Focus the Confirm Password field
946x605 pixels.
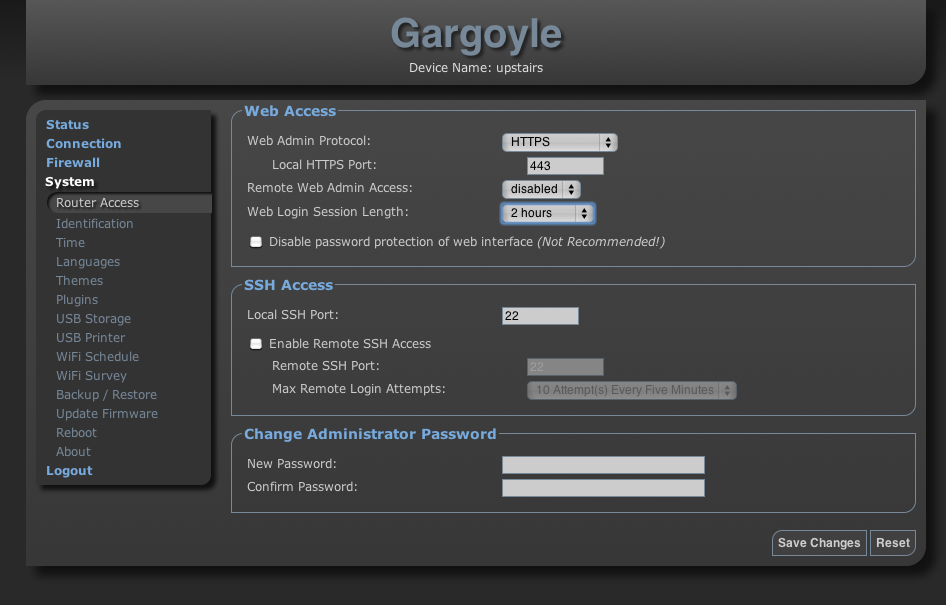(603, 488)
